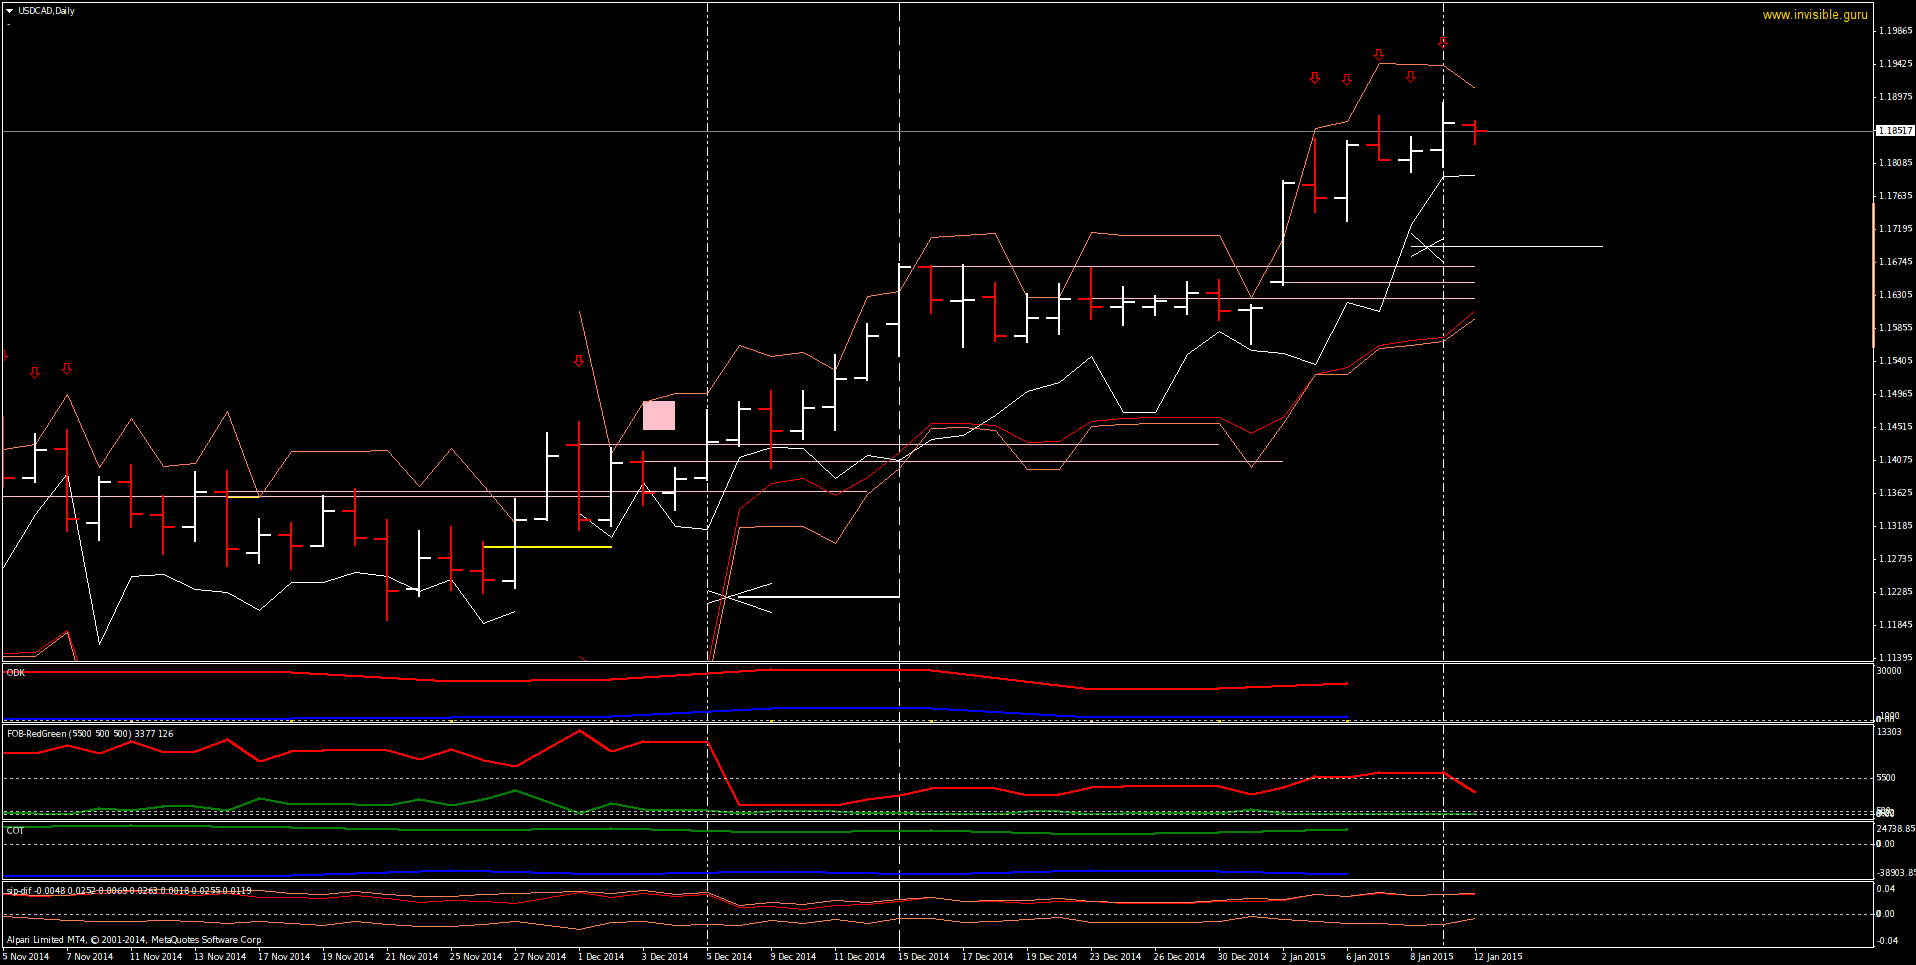Click the 21 Nov 2014 date label
The image size is (1916, 965).
click(412, 957)
